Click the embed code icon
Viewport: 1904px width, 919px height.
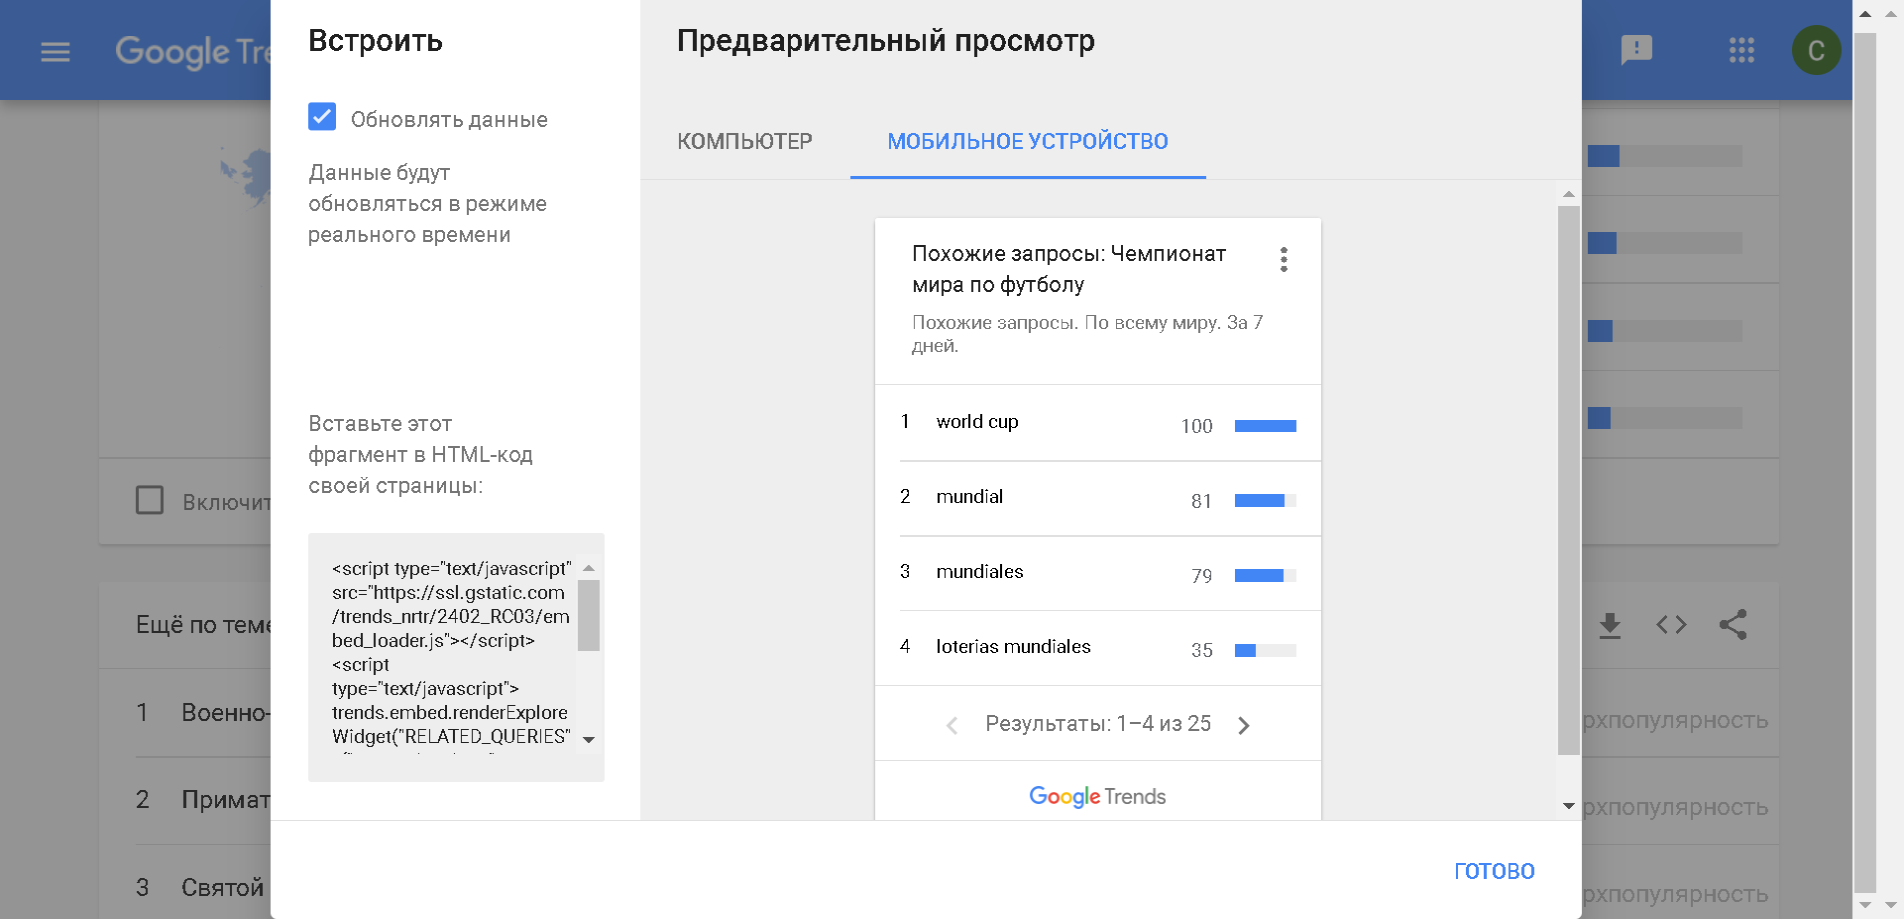click(x=1671, y=625)
